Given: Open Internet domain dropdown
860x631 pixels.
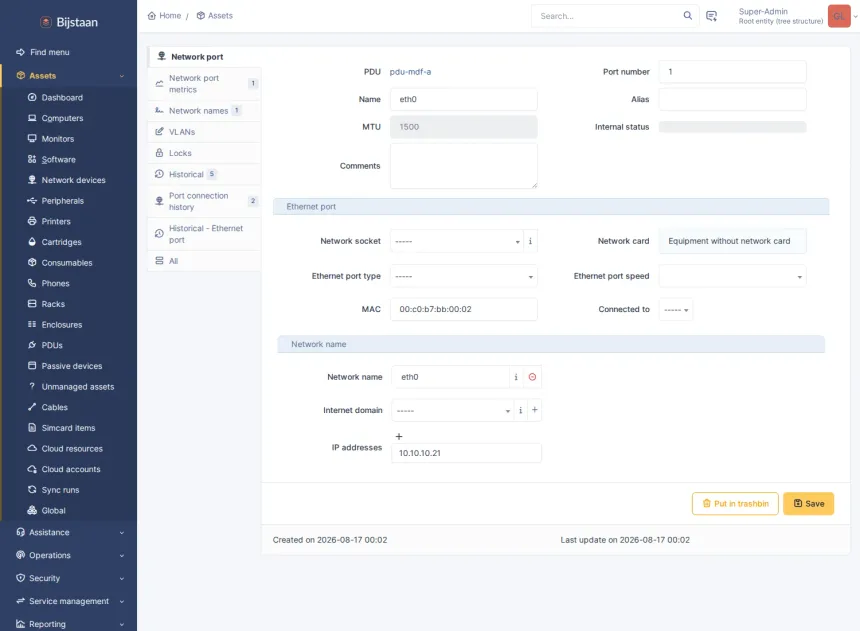Looking at the screenshot, I should [x=452, y=410].
